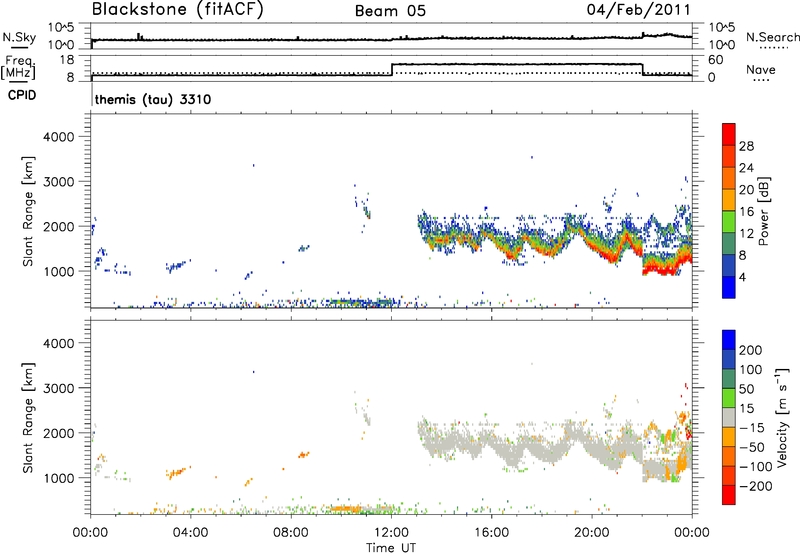The width and height of the screenshot is (800, 554).
Task: Click the 'Time UT' axis title
Action: click(x=391, y=547)
